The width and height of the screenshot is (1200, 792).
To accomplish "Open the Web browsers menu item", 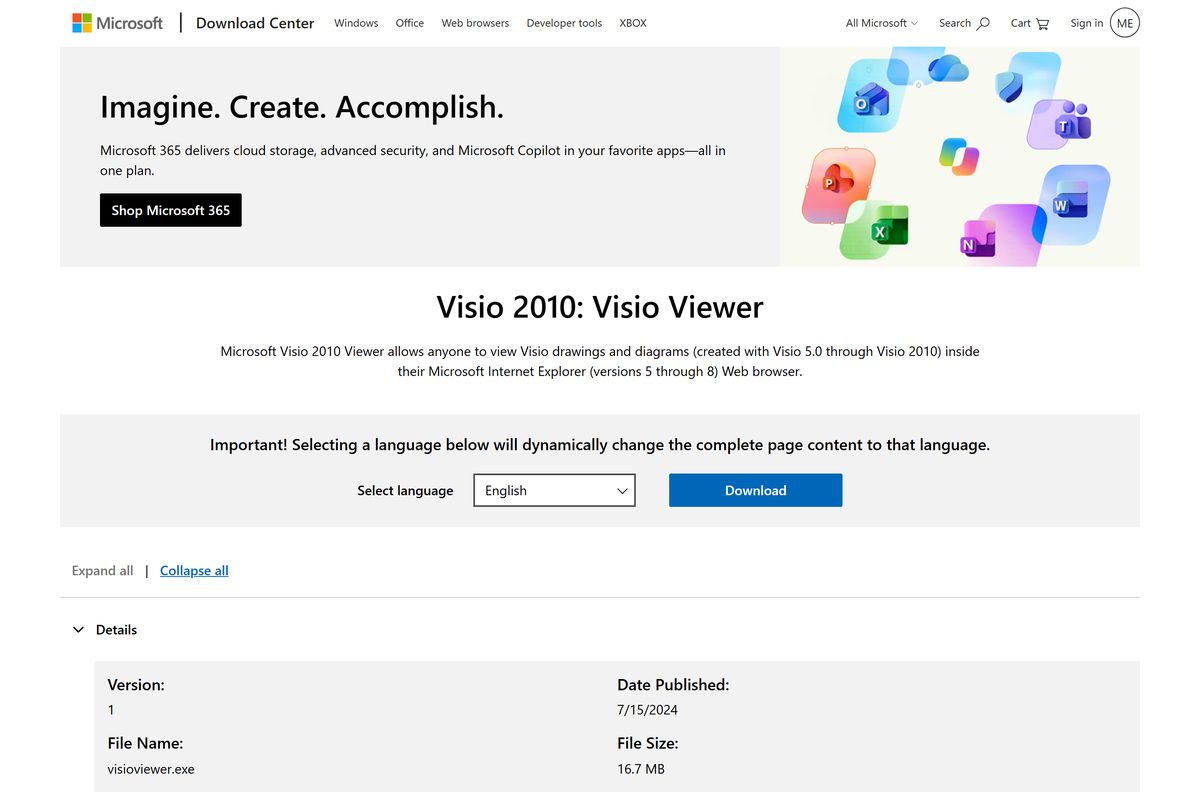I will (x=475, y=23).
